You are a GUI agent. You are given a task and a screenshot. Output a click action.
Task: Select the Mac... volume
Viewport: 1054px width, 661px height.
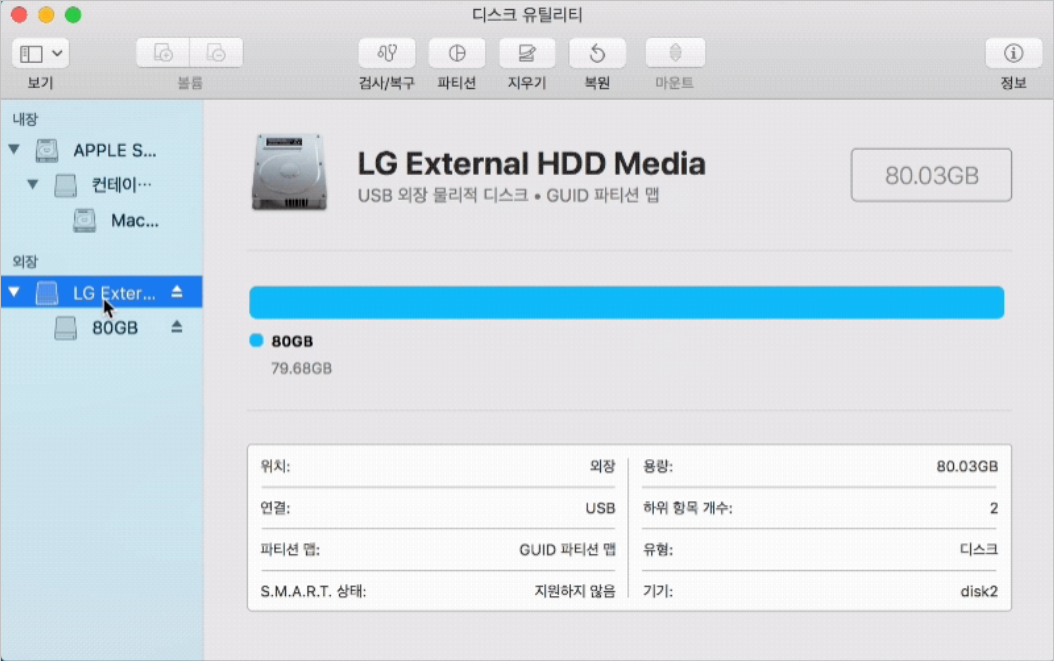click(102, 221)
